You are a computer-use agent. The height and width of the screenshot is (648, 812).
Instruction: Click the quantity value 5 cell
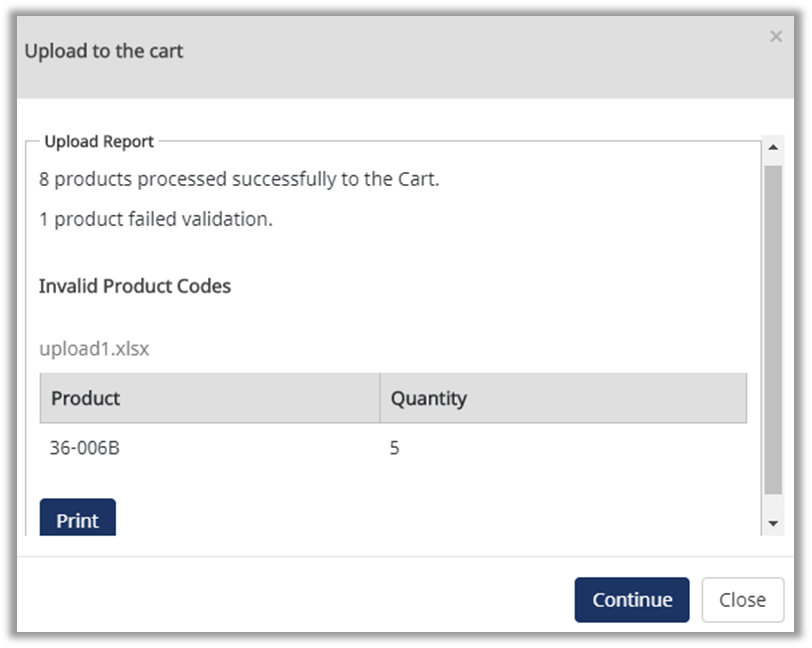(395, 448)
